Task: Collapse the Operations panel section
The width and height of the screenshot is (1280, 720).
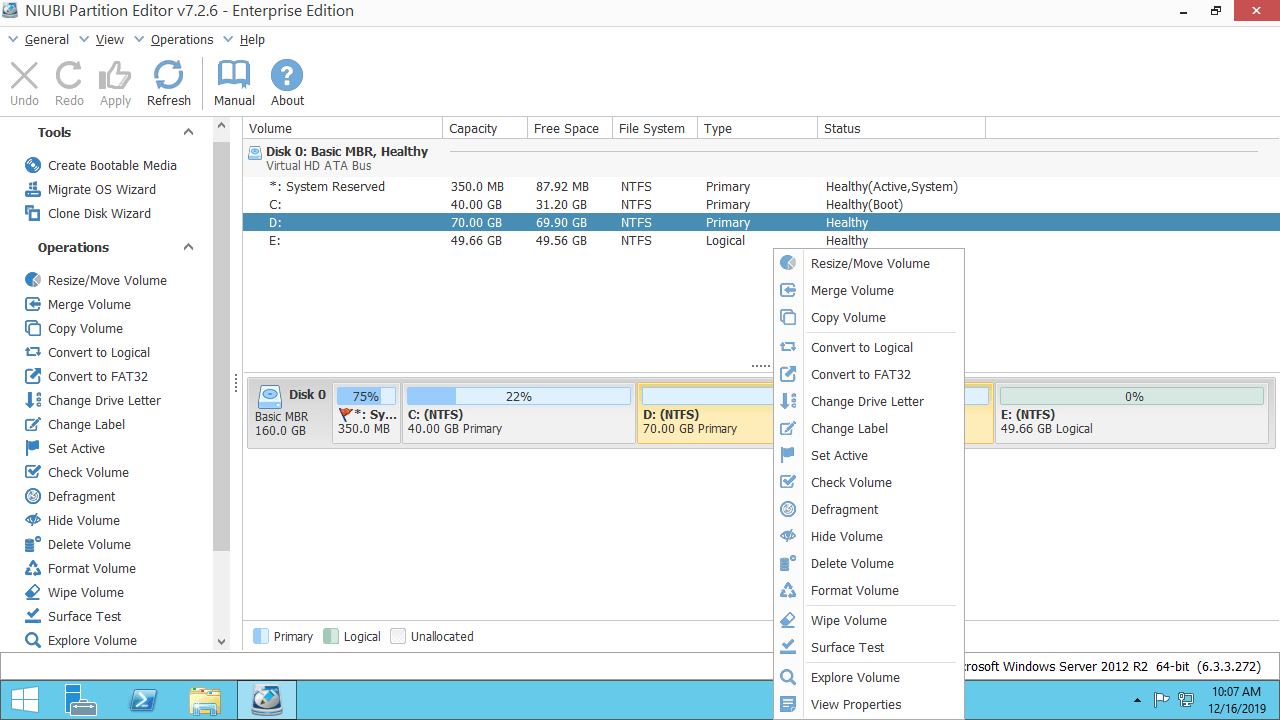Action: [x=188, y=248]
